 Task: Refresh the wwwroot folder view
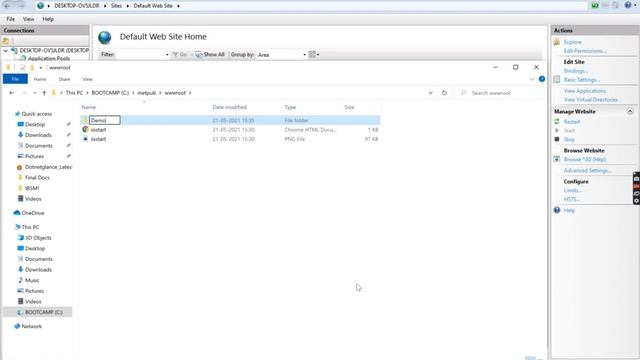coord(444,93)
